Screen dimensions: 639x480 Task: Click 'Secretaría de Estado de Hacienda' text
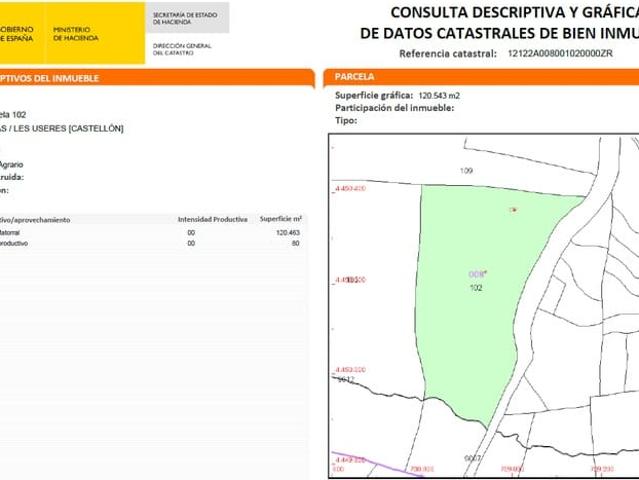click(x=185, y=18)
